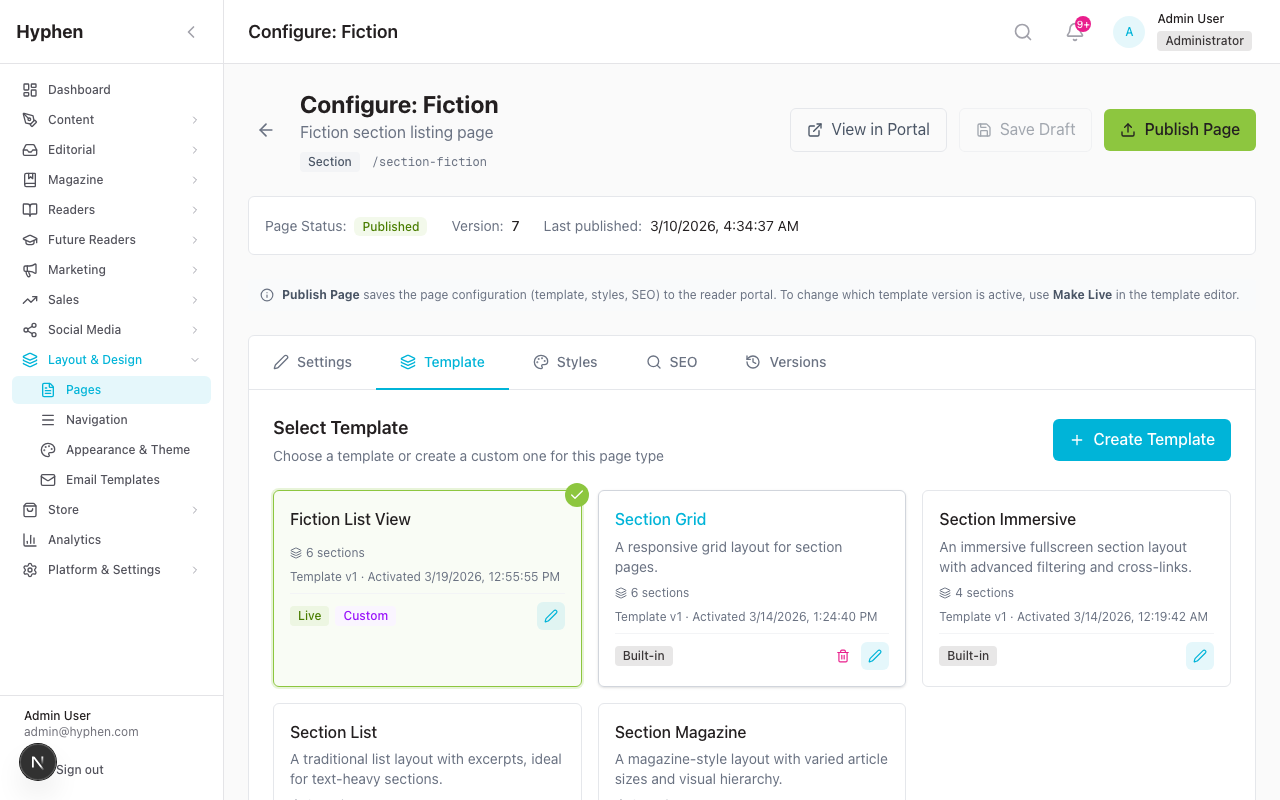The height and width of the screenshot is (800, 1280).
Task: Click the Publish Page button
Action: [x=1179, y=130]
